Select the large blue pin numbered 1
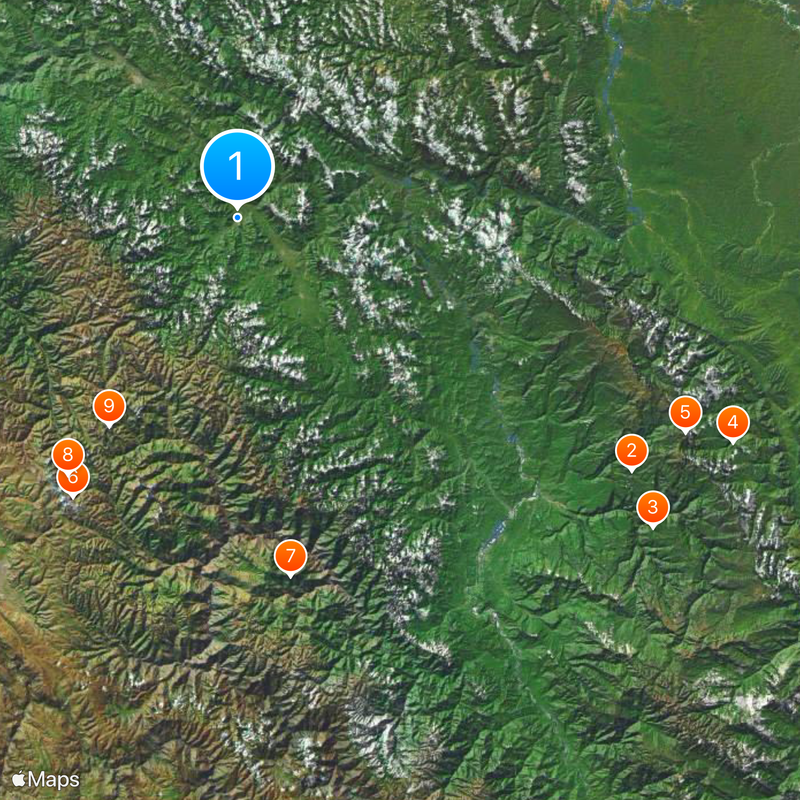Screen dimensions: 800x800 237,166
